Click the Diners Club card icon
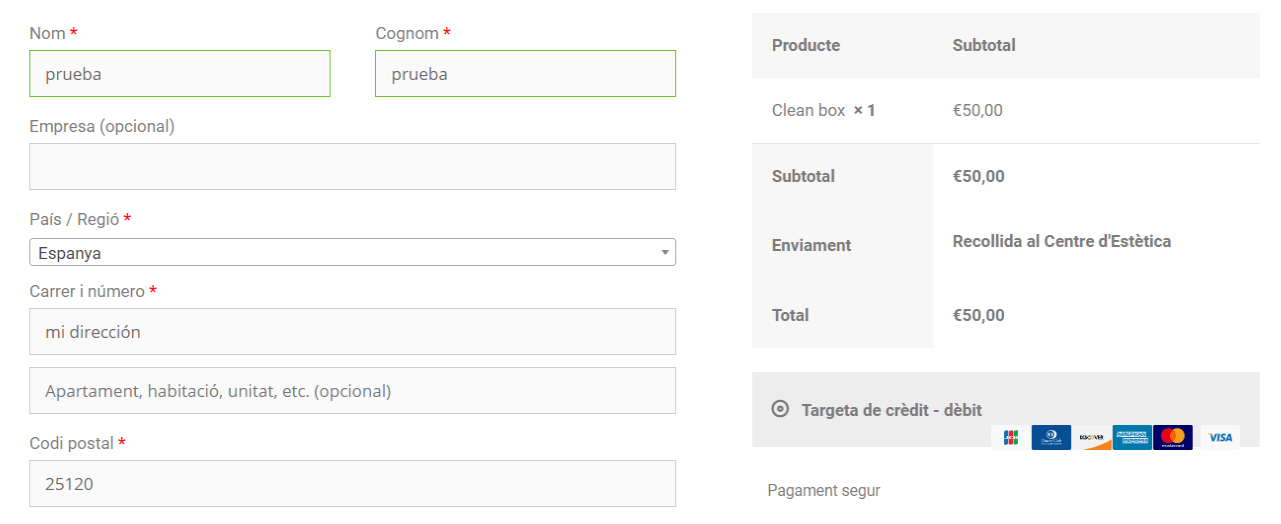This screenshot has height=524, width=1281. coord(1051,437)
